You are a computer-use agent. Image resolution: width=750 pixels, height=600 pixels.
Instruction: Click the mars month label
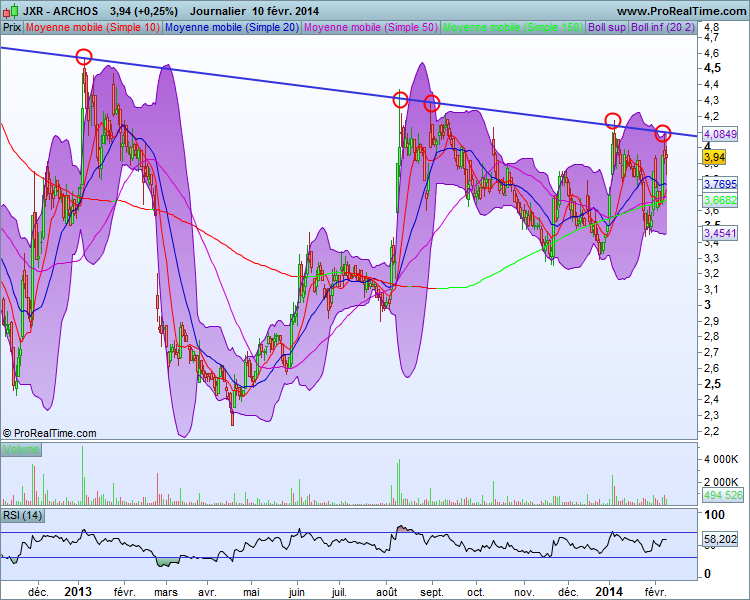point(166,592)
